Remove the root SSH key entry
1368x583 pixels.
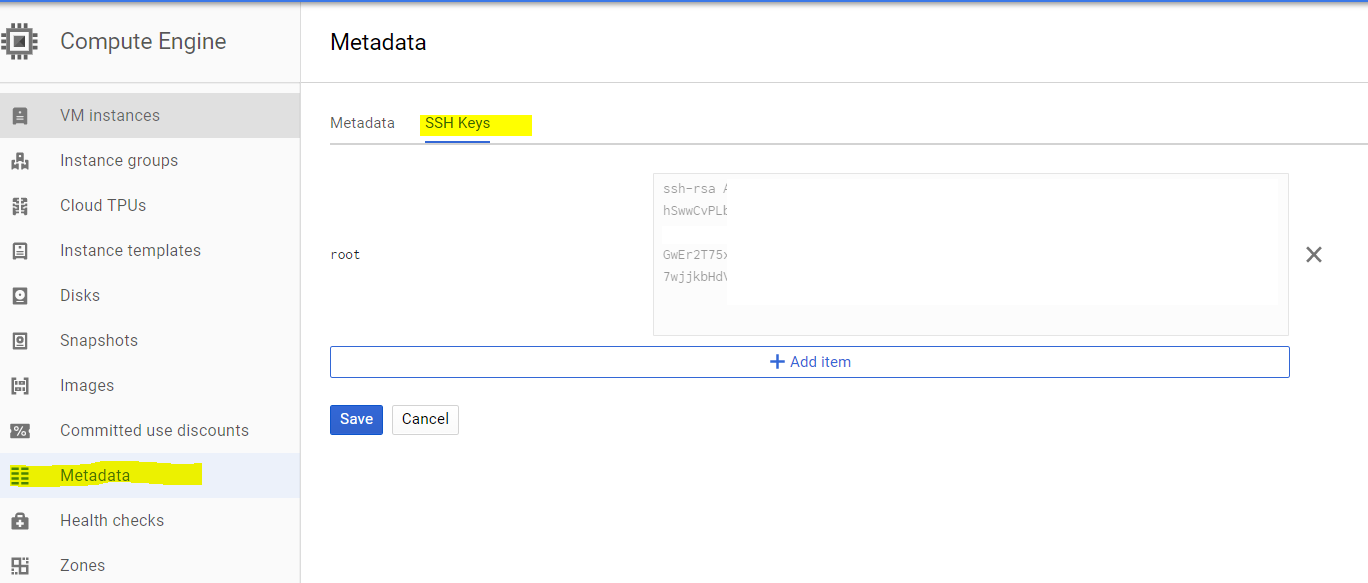pyautogui.click(x=1314, y=255)
